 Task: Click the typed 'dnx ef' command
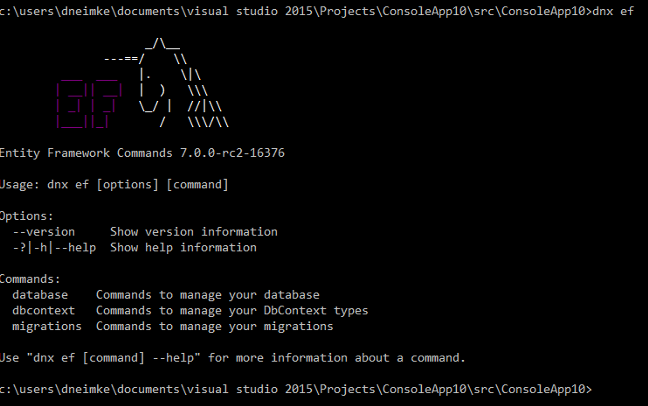click(x=613, y=11)
